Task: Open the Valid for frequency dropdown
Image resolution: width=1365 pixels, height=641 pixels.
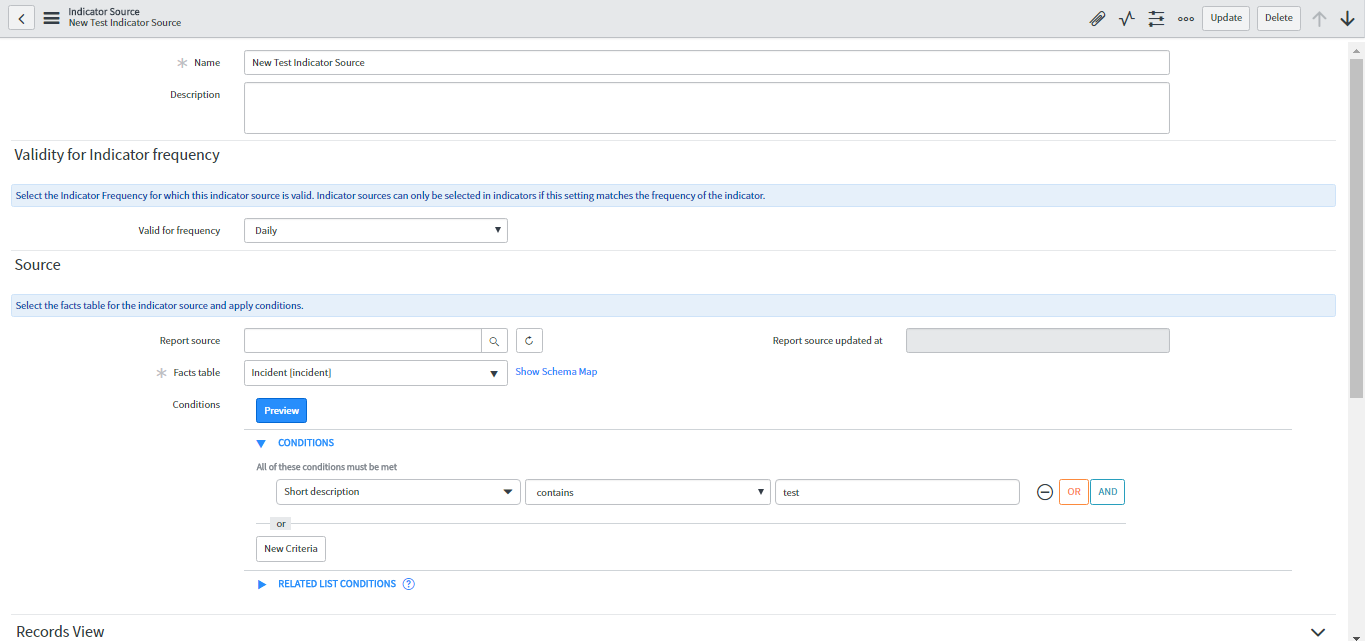Action: coord(375,231)
